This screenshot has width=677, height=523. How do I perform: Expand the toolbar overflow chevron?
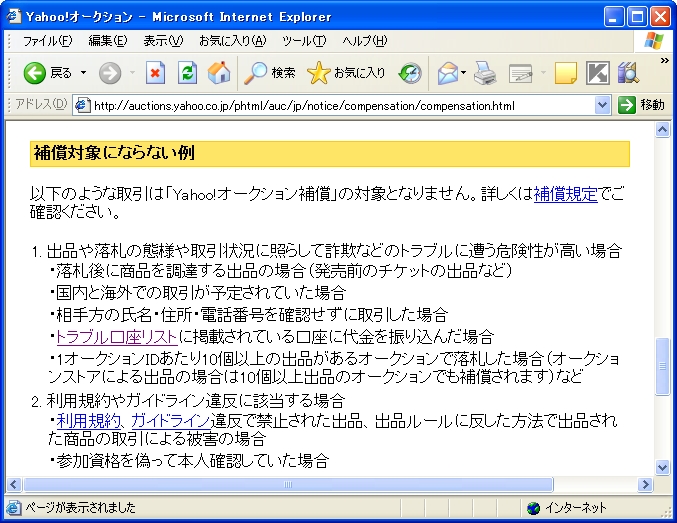[664, 60]
